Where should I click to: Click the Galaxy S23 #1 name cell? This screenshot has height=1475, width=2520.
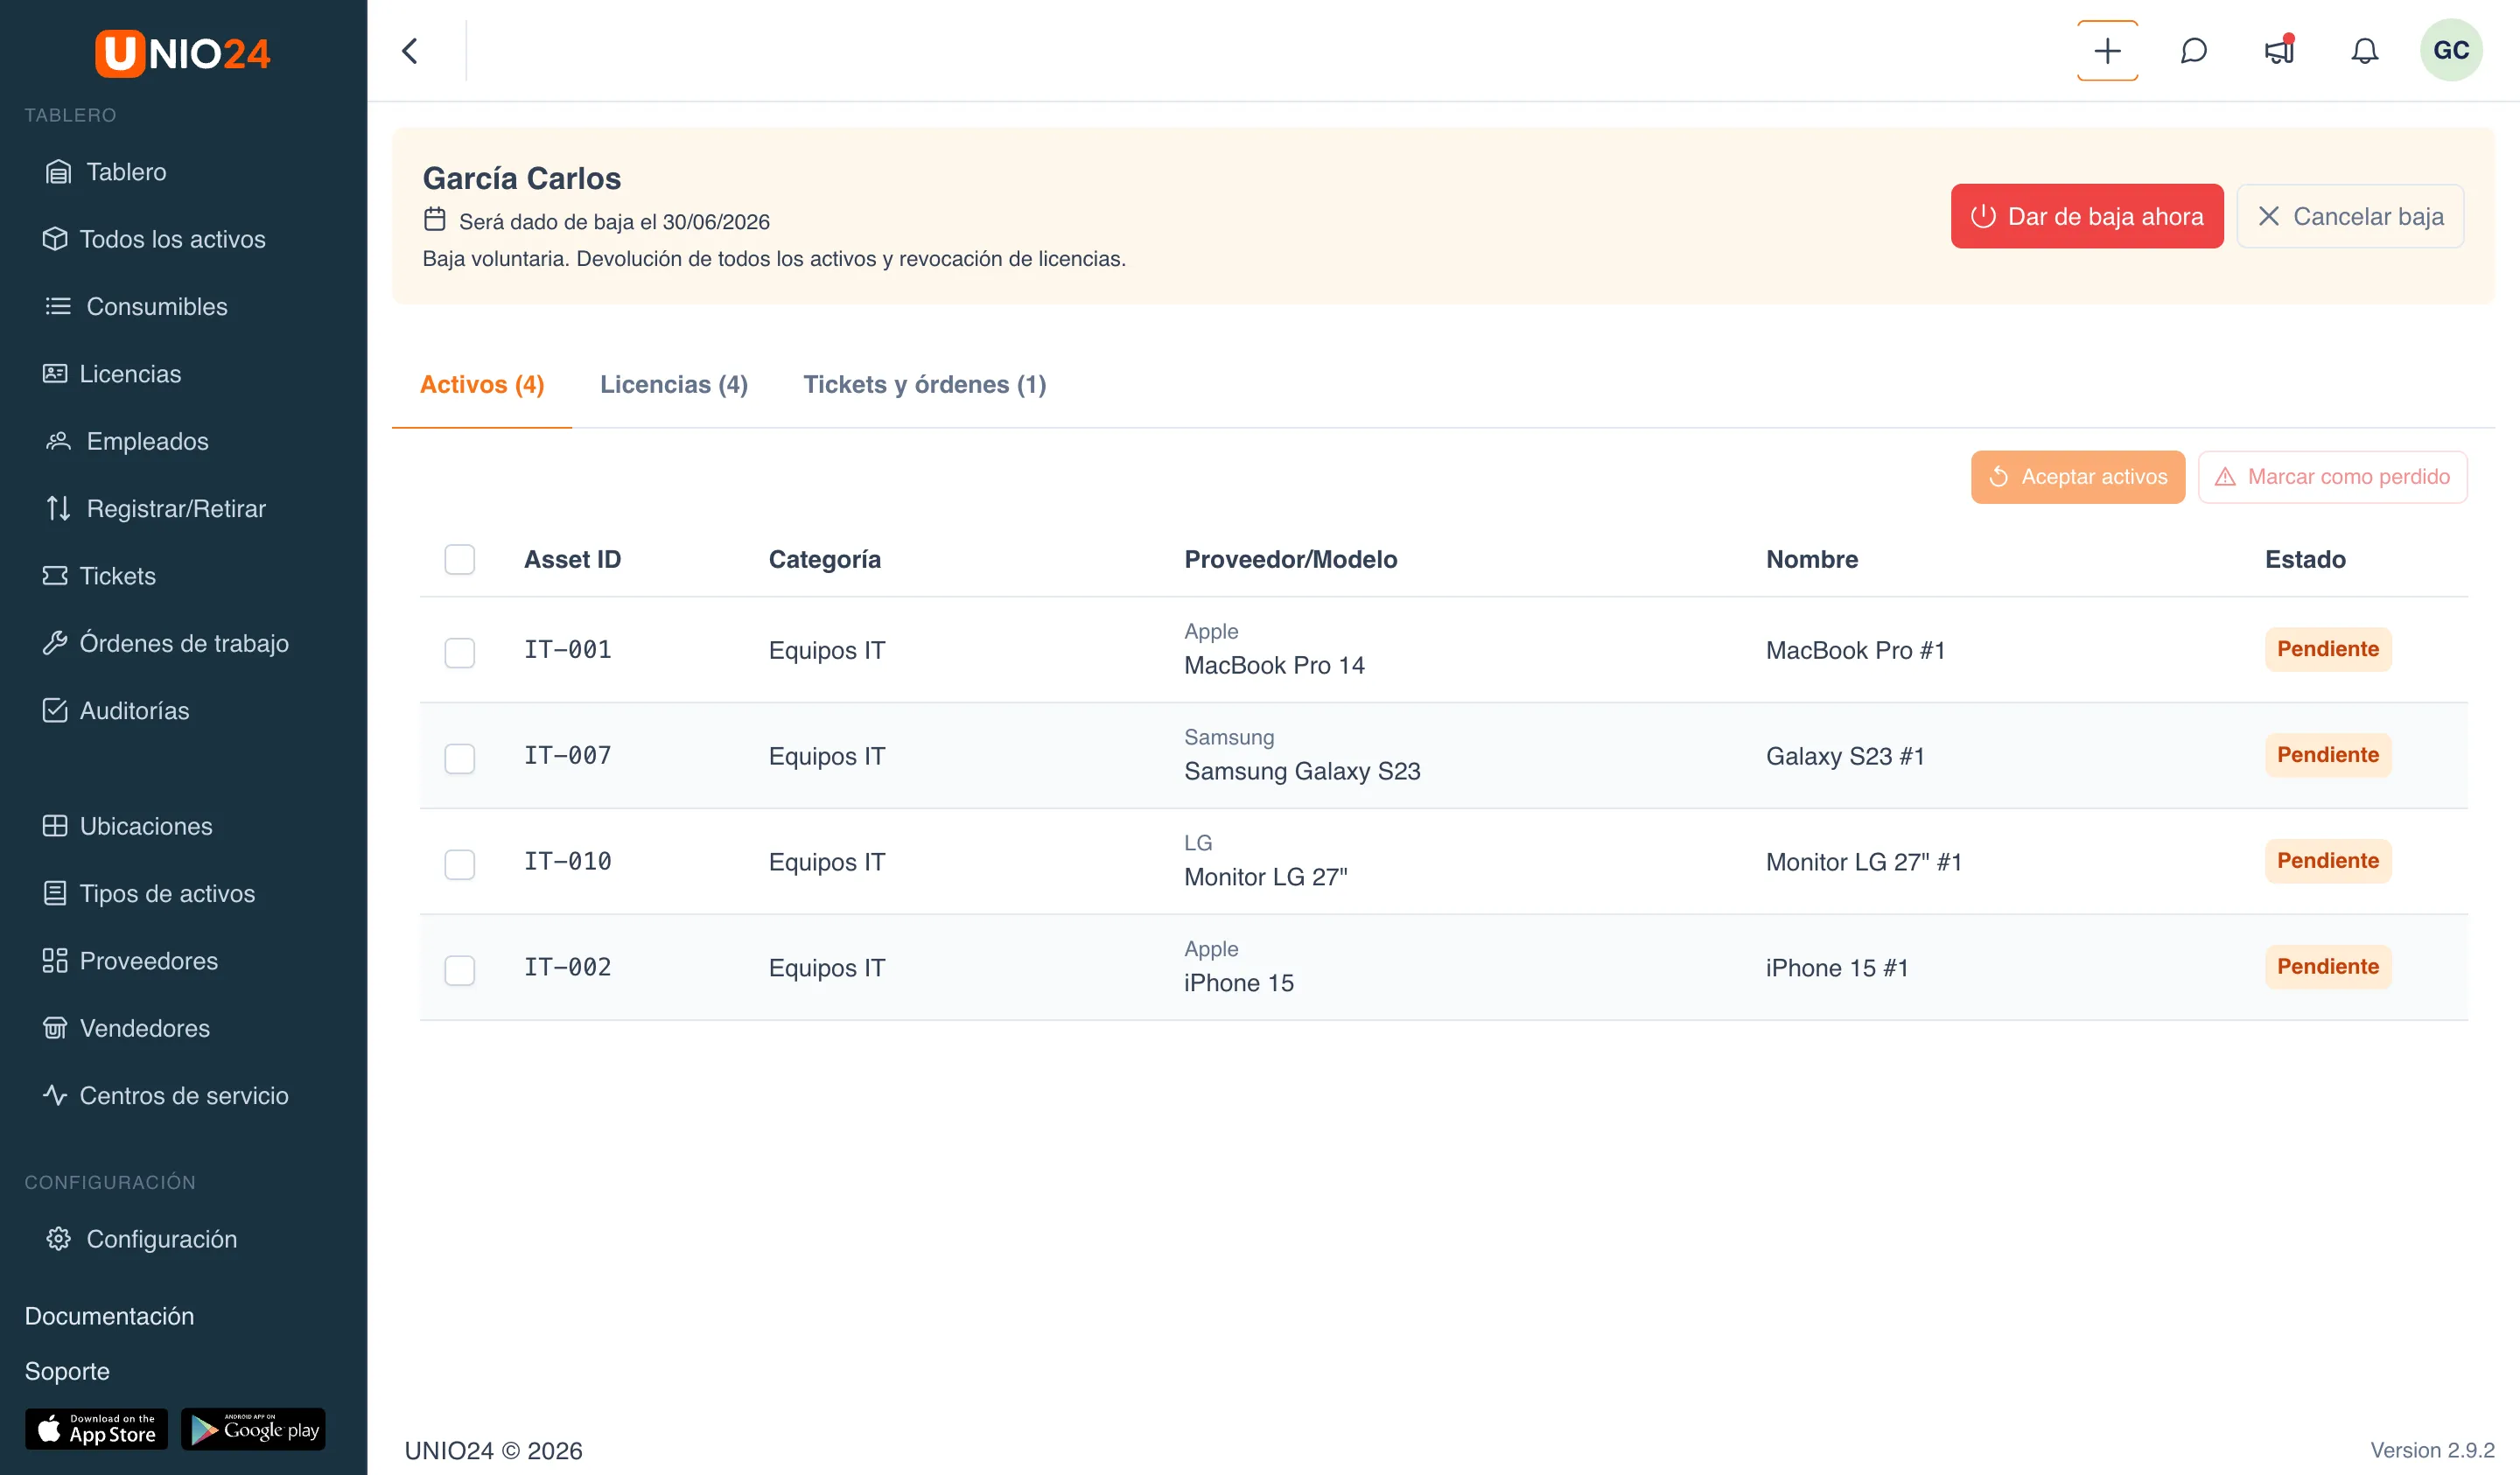tap(1845, 756)
